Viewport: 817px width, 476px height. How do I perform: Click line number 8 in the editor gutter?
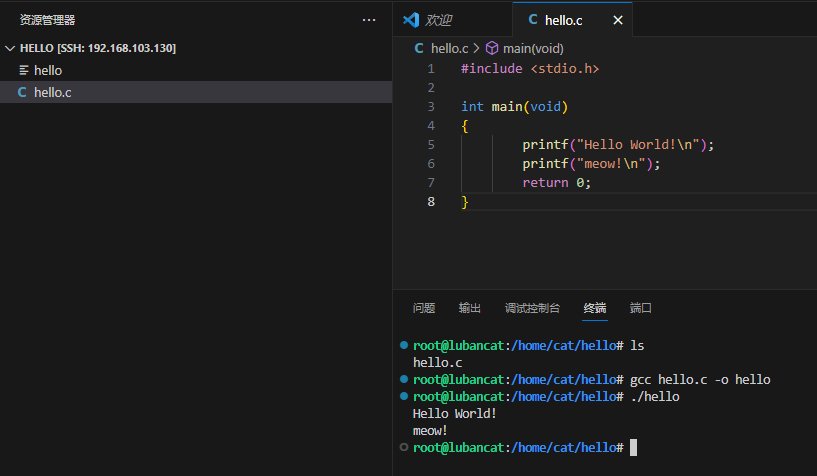(431, 202)
